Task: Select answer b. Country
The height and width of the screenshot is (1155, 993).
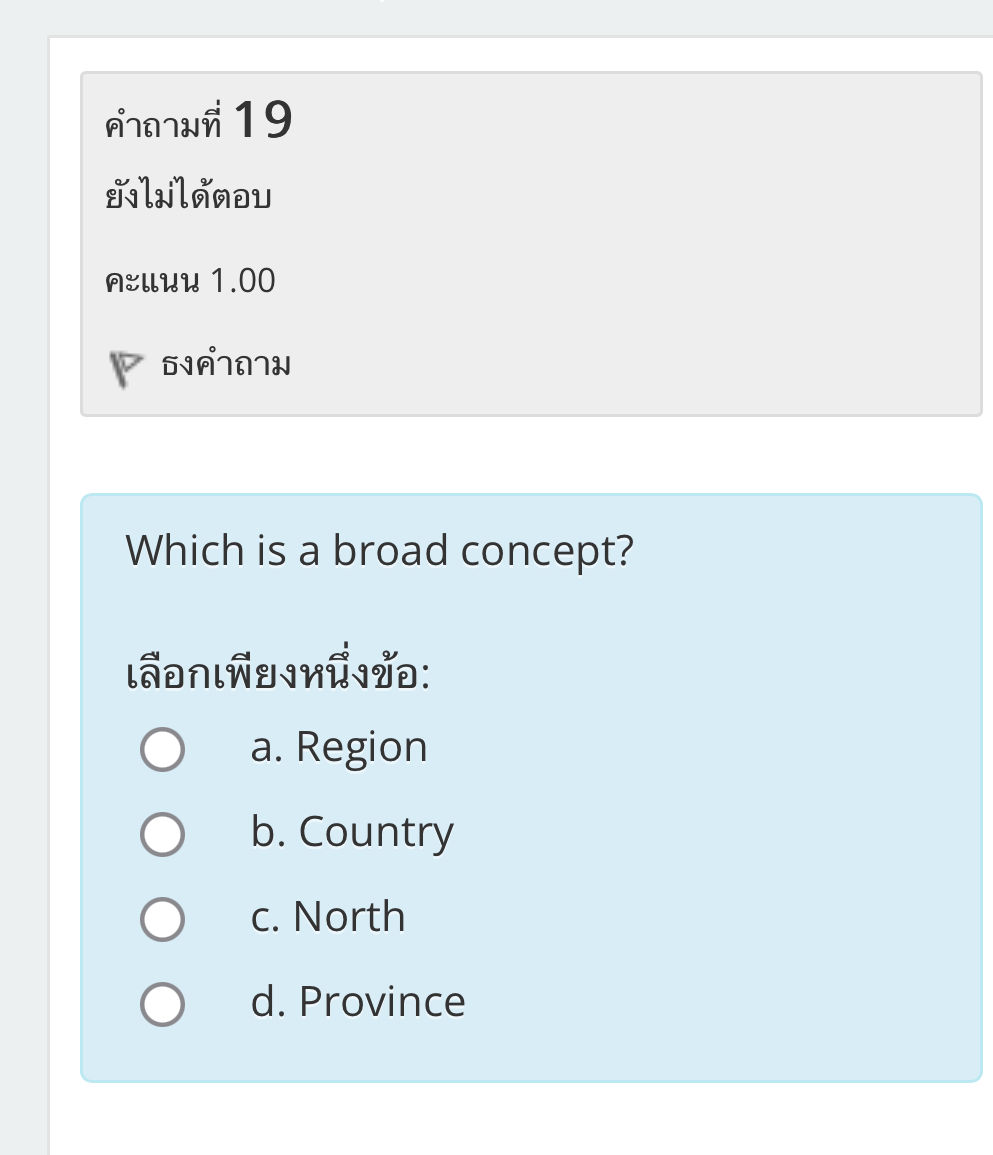Action: [x=163, y=835]
